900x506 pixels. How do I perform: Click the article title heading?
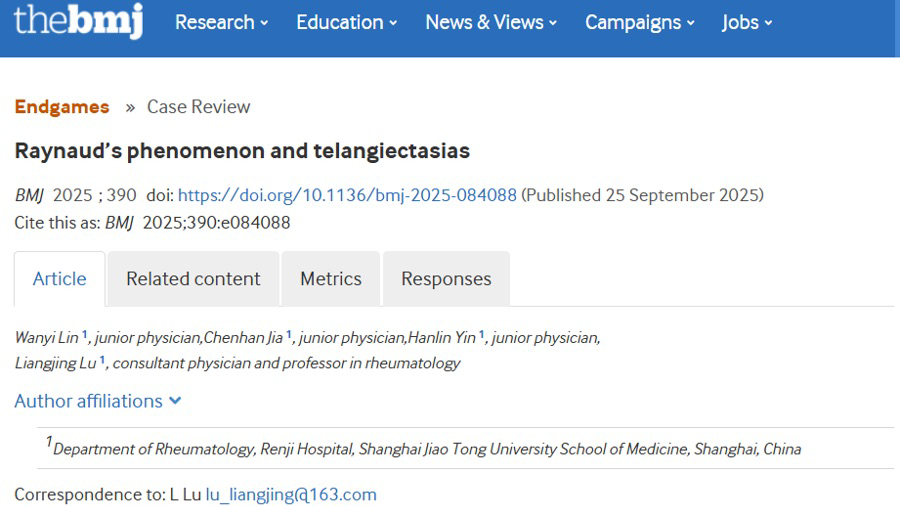pos(242,151)
